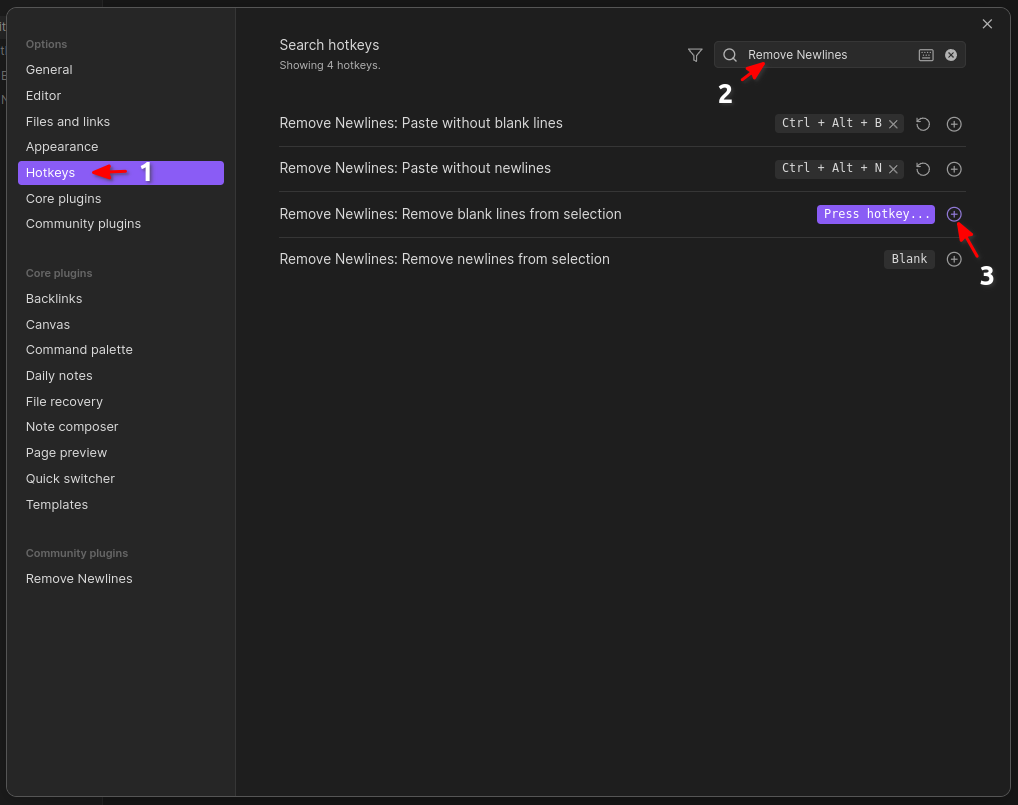Click the Blank hotkey label
The height and width of the screenshot is (805, 1018).
[x=908, y=259]
